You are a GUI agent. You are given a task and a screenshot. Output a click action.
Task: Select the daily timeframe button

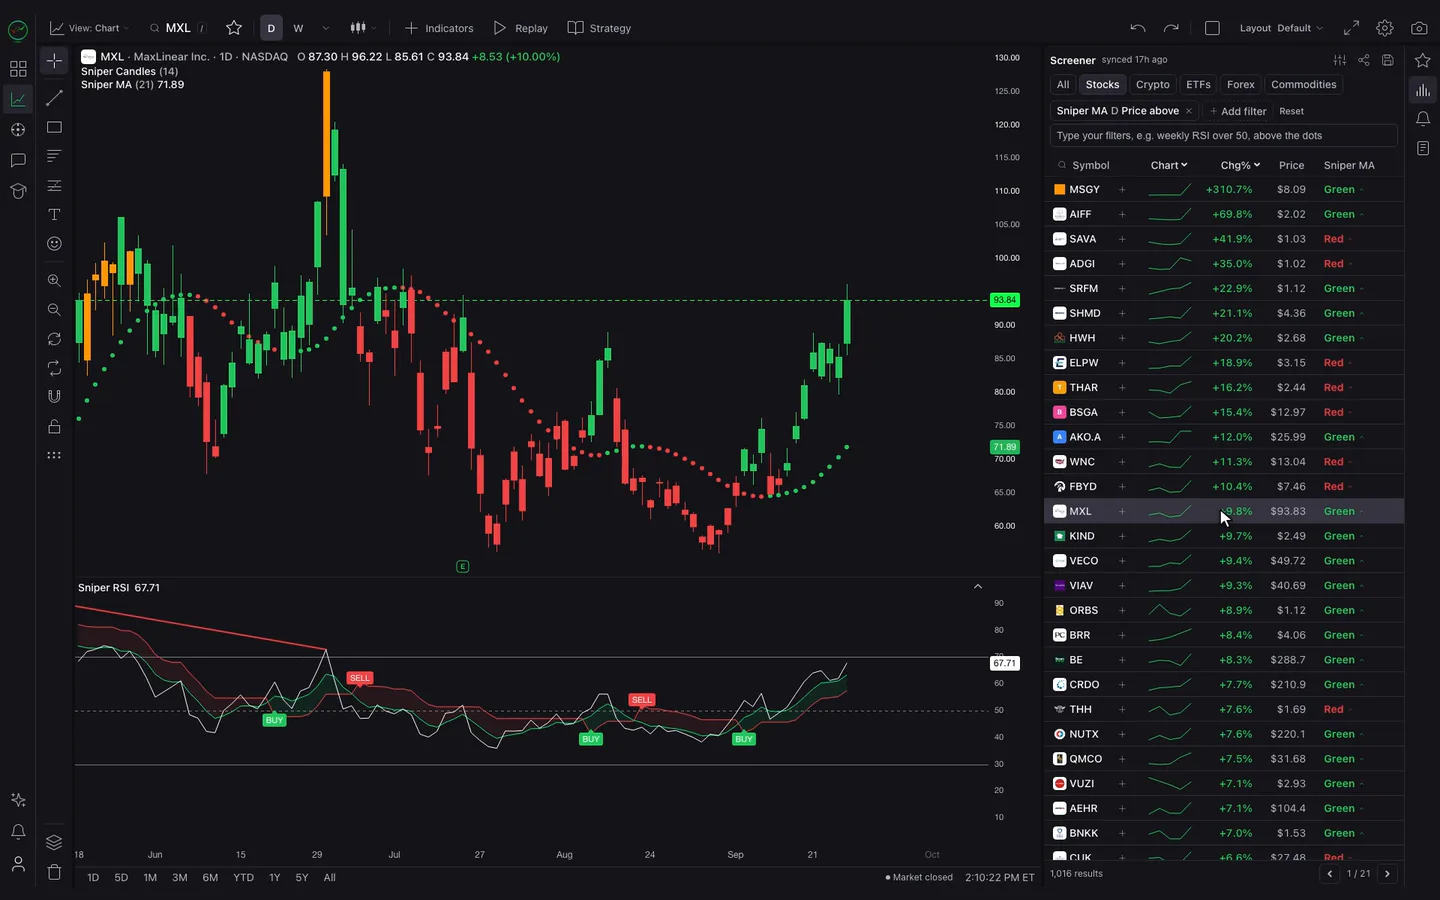click(271, 28)
